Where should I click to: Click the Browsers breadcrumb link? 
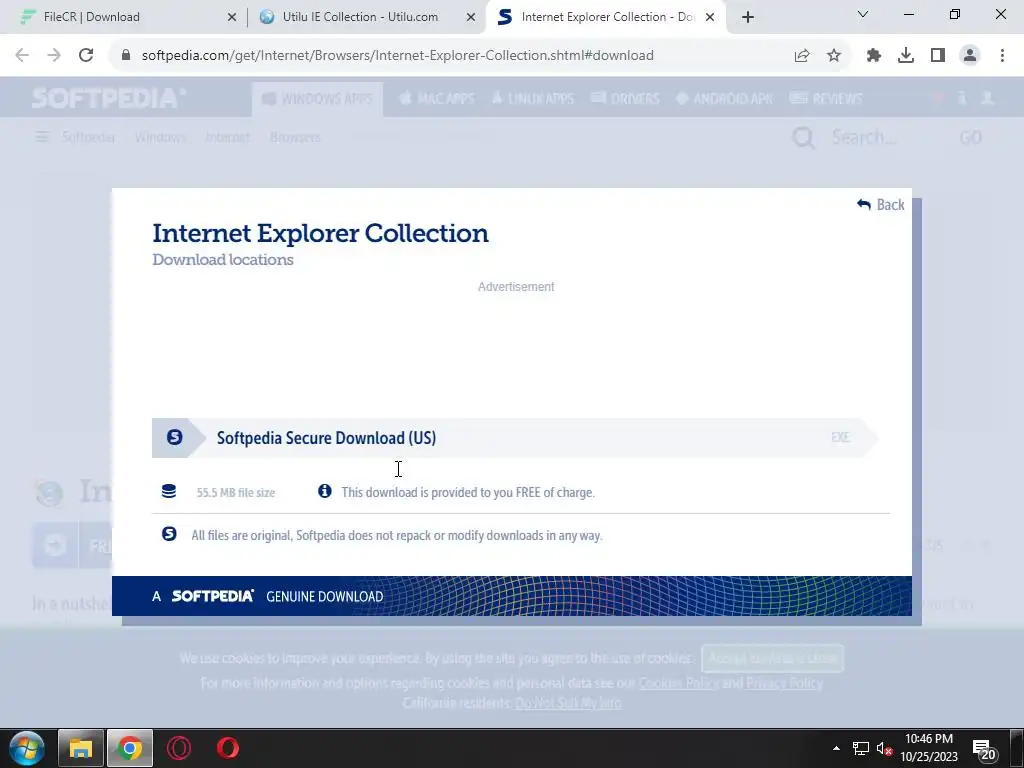point(295,137)
